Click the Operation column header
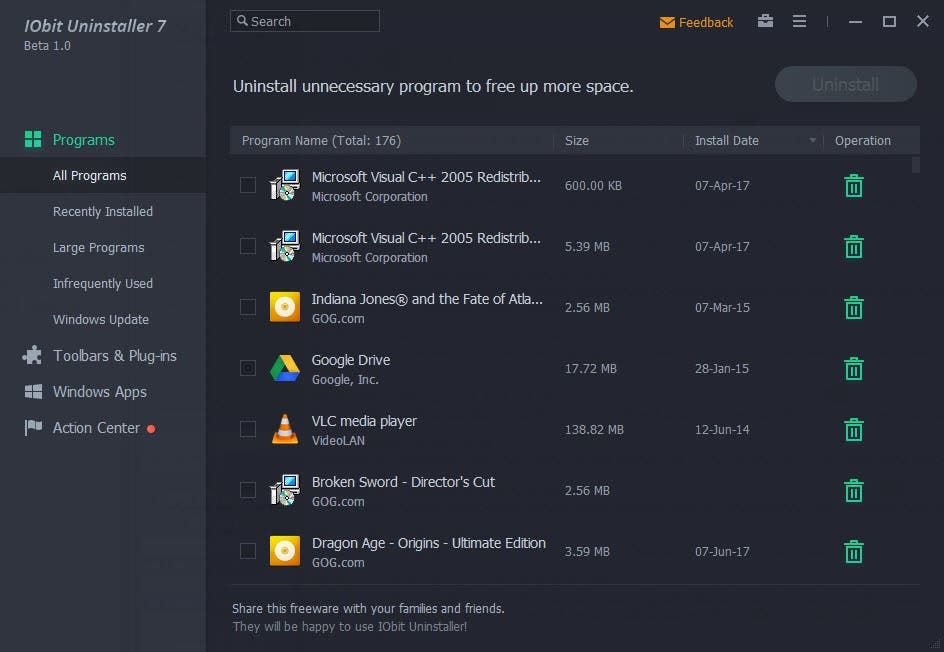Screen dimensions: 944x652 (x=862, y=140)
